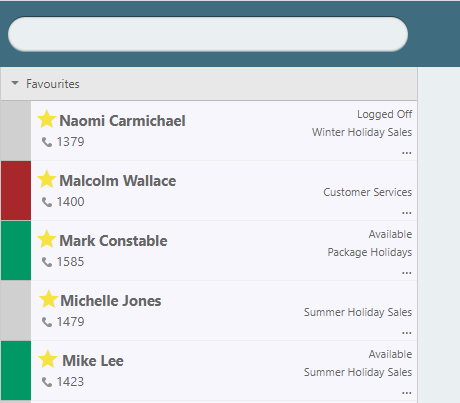
Task: Select Mike Lee contact name
Action: coord(93,361)
